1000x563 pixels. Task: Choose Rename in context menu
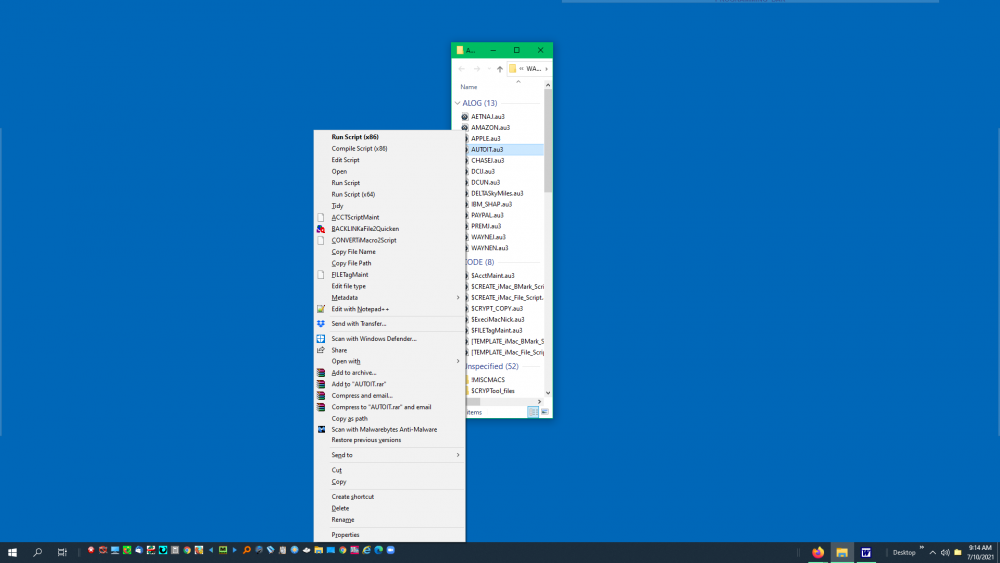pyautogui.click(x=389, y=519)
